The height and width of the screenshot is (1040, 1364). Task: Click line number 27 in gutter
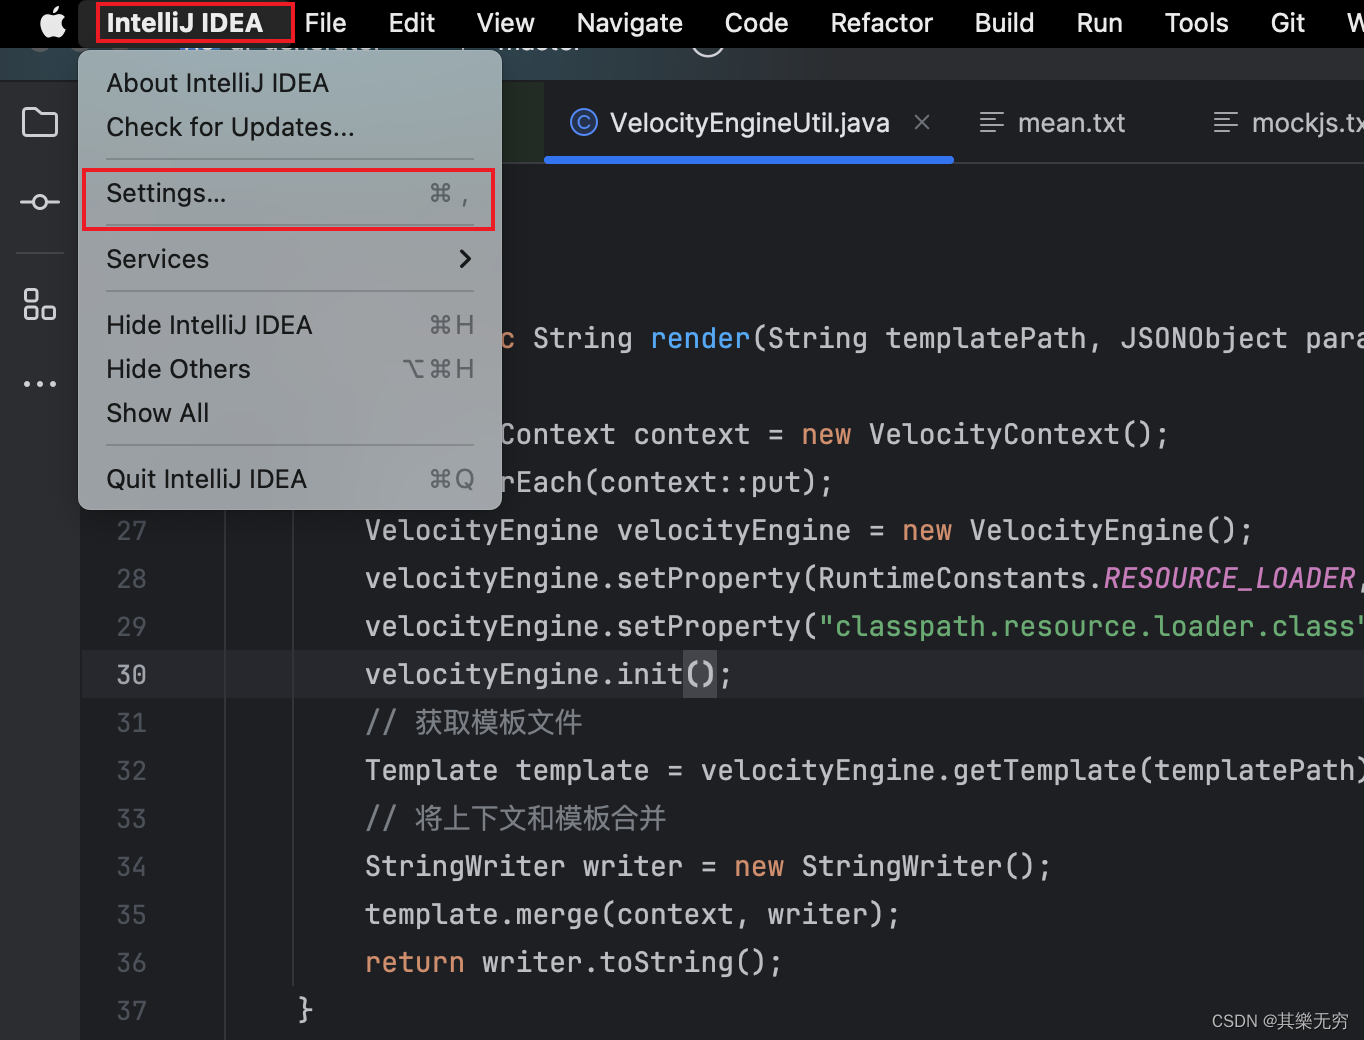pyautogui.click(x=131, y=530)
